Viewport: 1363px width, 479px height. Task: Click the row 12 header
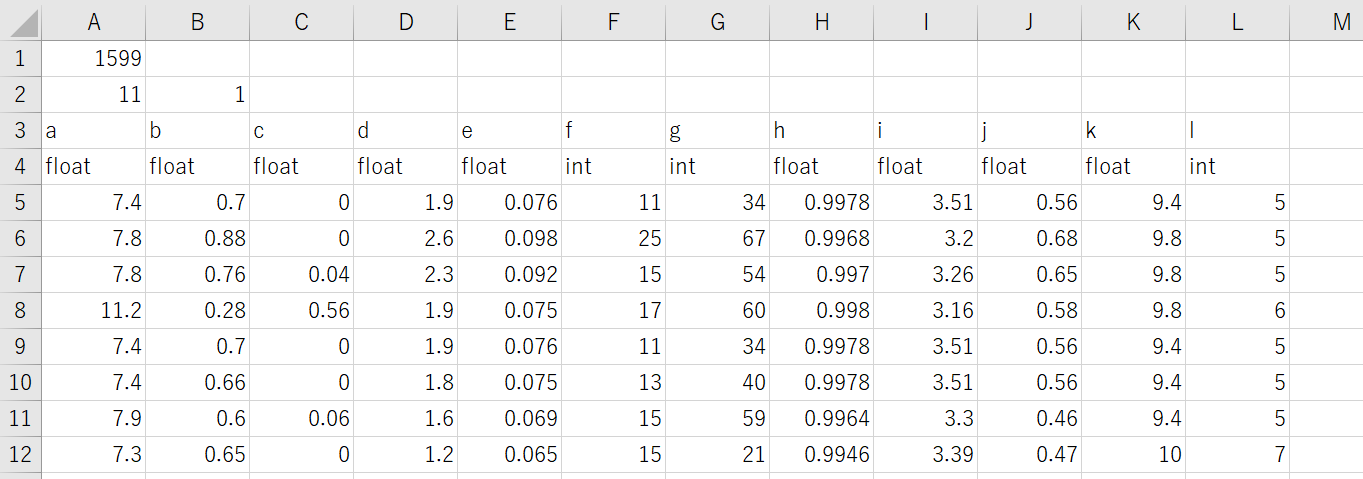(x=20, y=454)
